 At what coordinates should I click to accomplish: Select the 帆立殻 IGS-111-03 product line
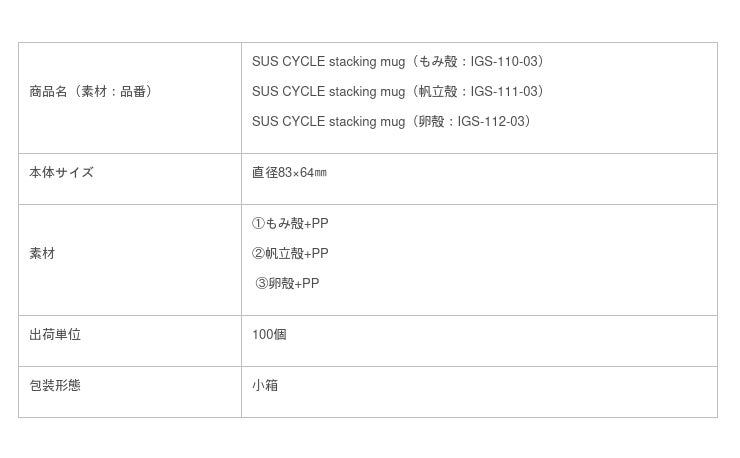(399, 92)
